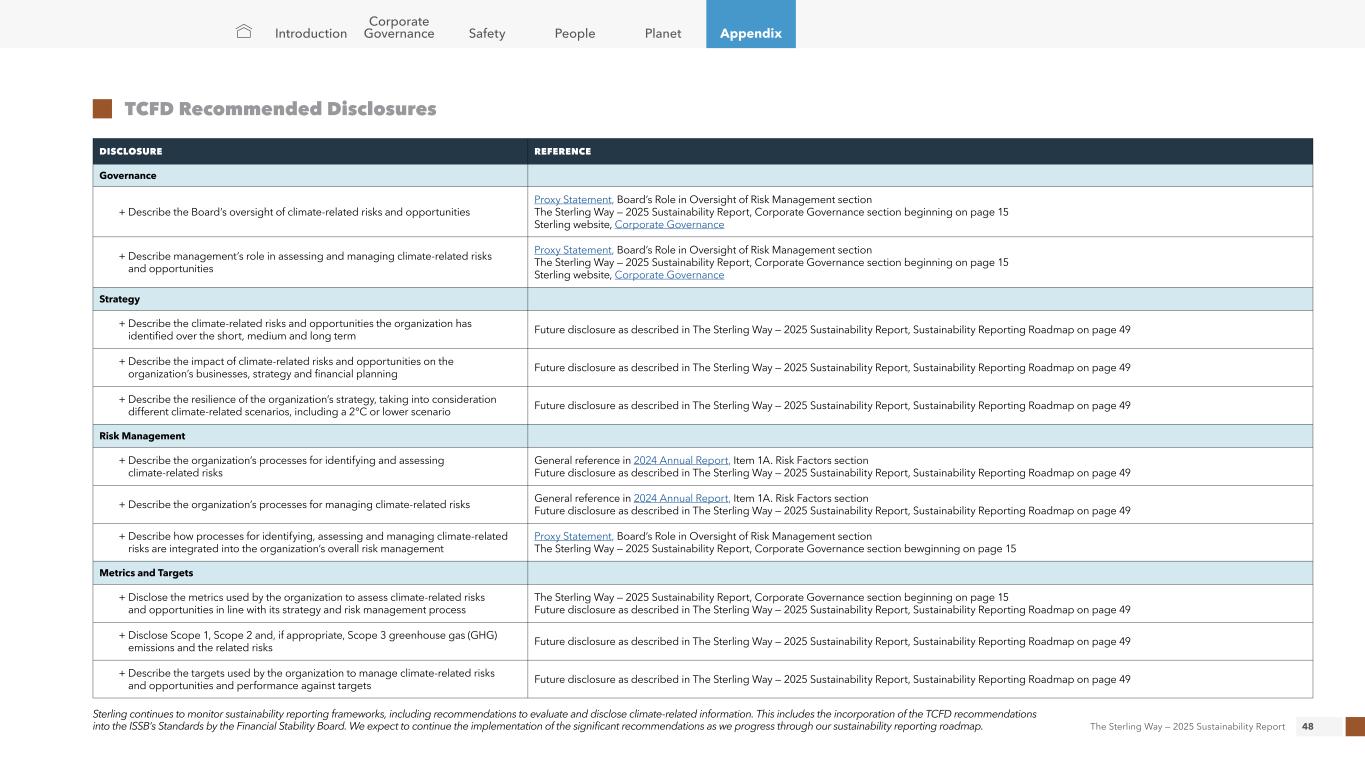This screenshot has height=768, width=1365.
Task: Click the highlighted Appendix tab
Action: pos(751,34)
